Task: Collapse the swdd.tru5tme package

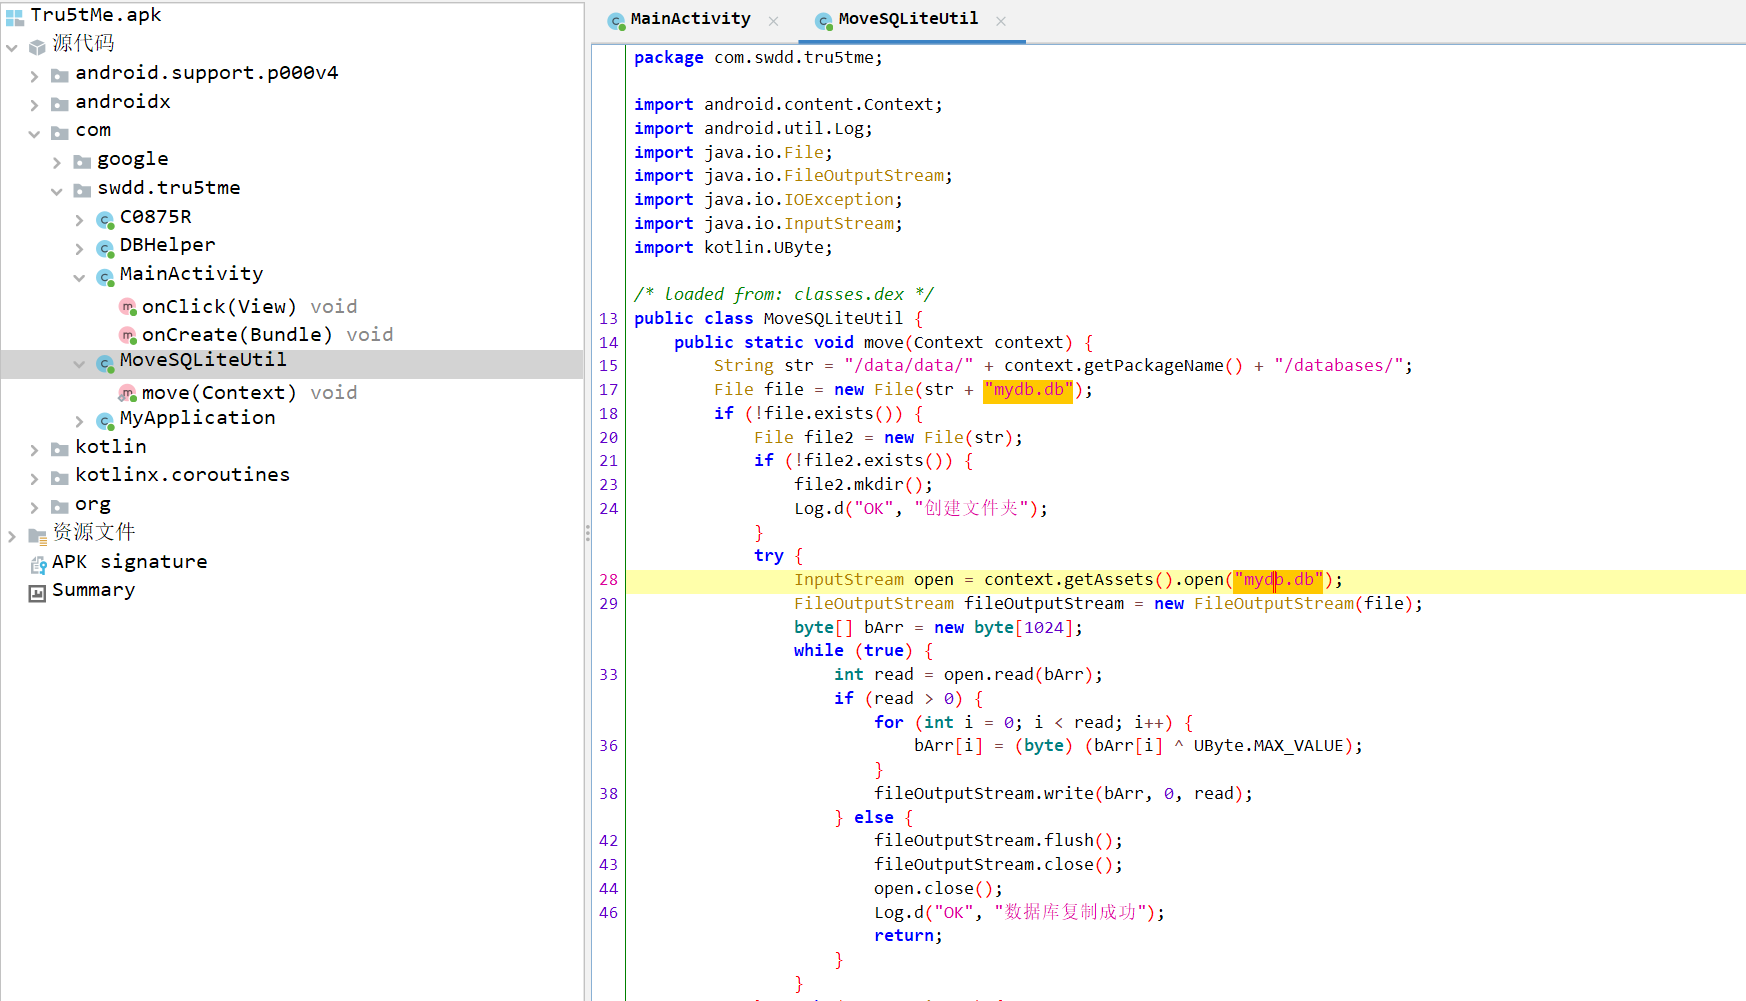Action: (57, 191)
